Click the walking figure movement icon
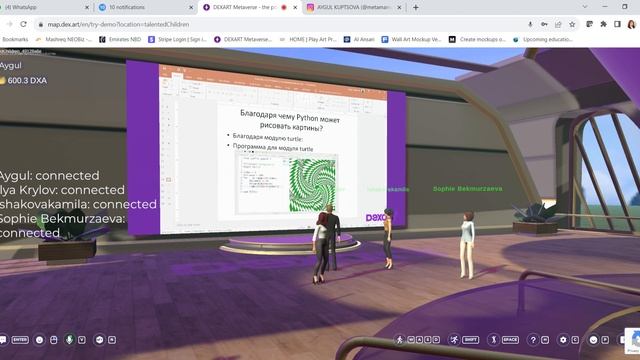This screenshot has width=640, height=360. [400, 340]
